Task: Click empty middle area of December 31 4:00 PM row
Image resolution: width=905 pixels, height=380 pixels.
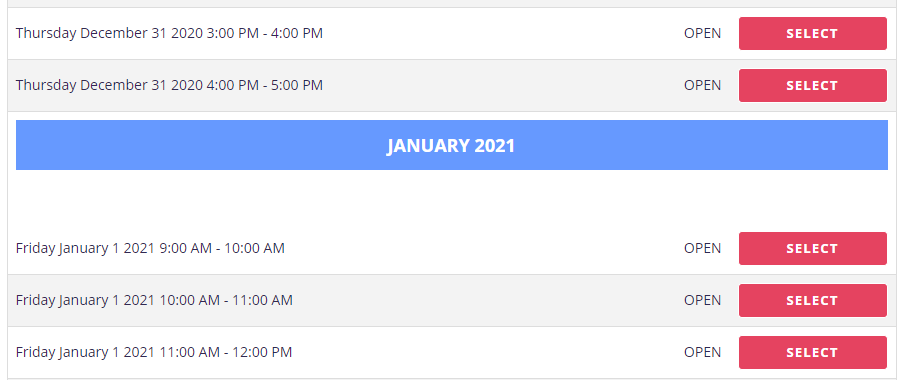Action: tap(502, 85)
